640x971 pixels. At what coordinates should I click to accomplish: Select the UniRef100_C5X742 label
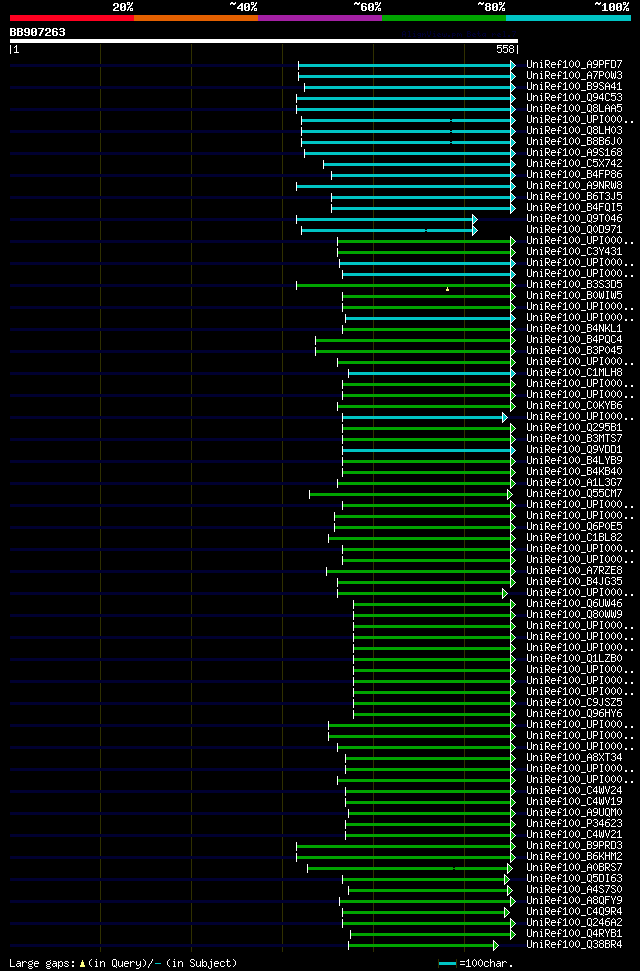[x=574, y=163]
